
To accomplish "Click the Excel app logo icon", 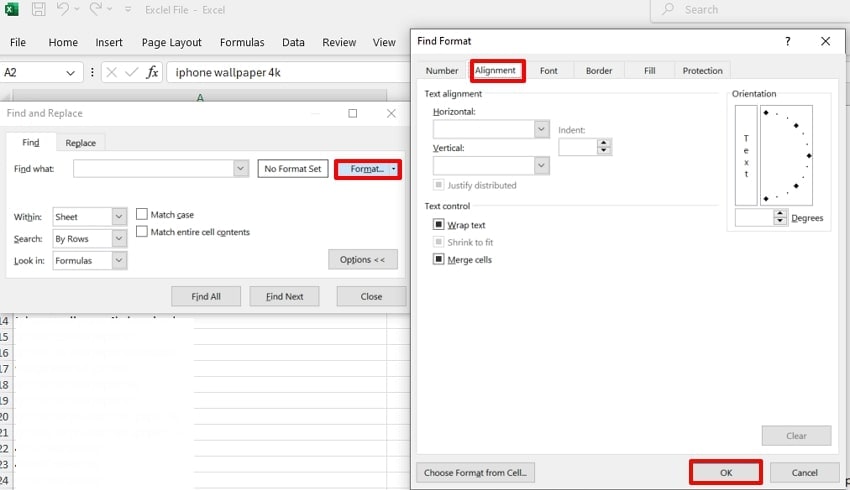I will [x=11, y=9].
